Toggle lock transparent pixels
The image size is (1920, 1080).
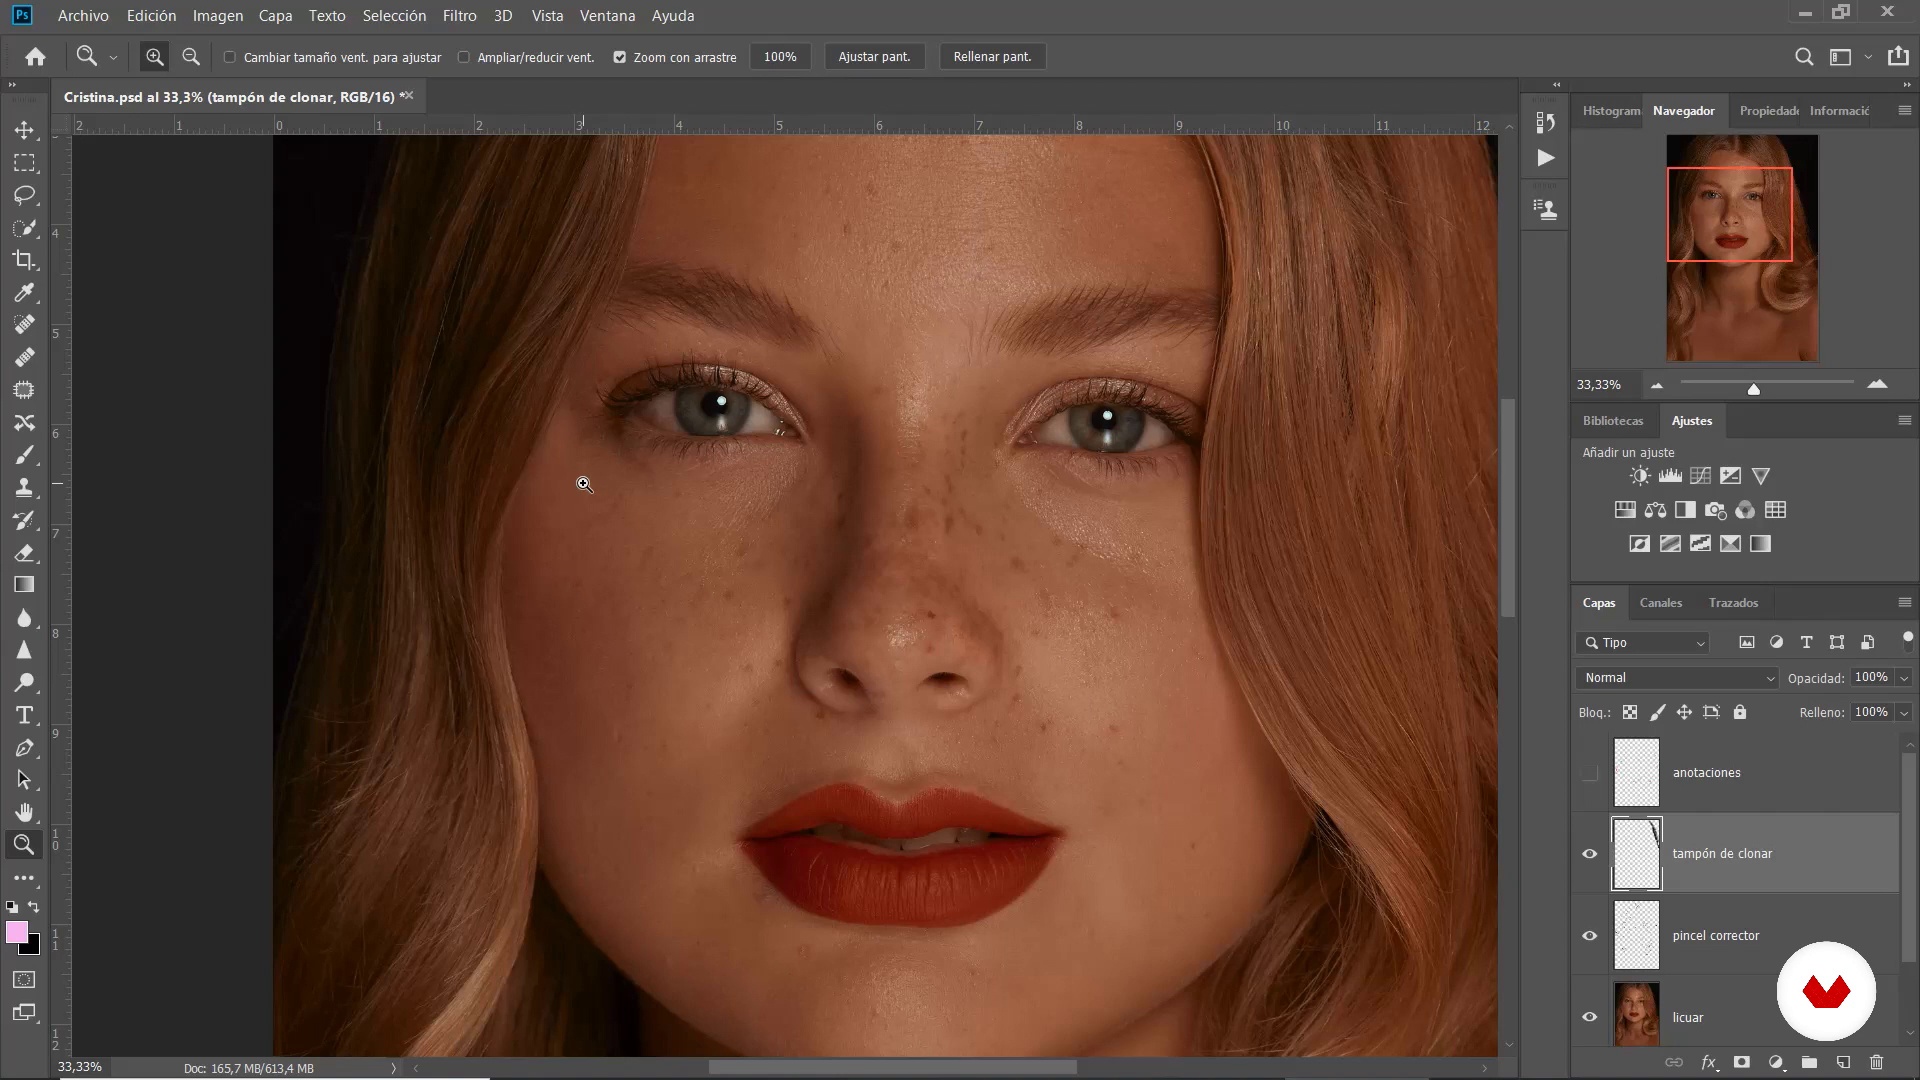tap(1630, 713)
